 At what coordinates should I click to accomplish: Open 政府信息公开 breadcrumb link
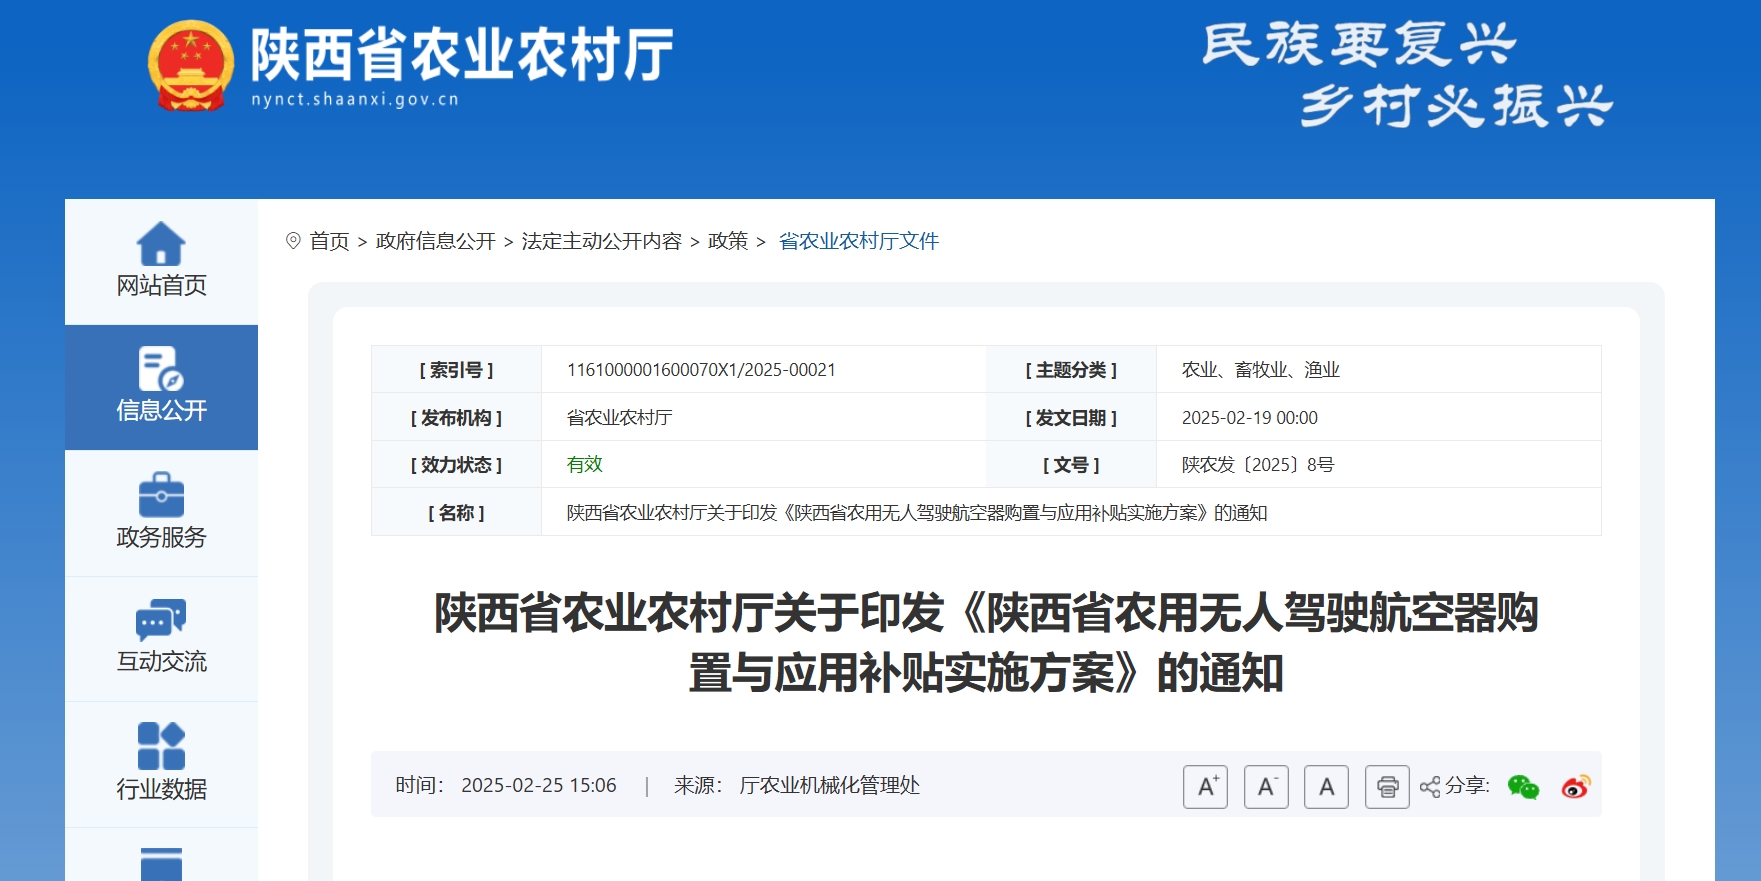[x=435, y=241]
